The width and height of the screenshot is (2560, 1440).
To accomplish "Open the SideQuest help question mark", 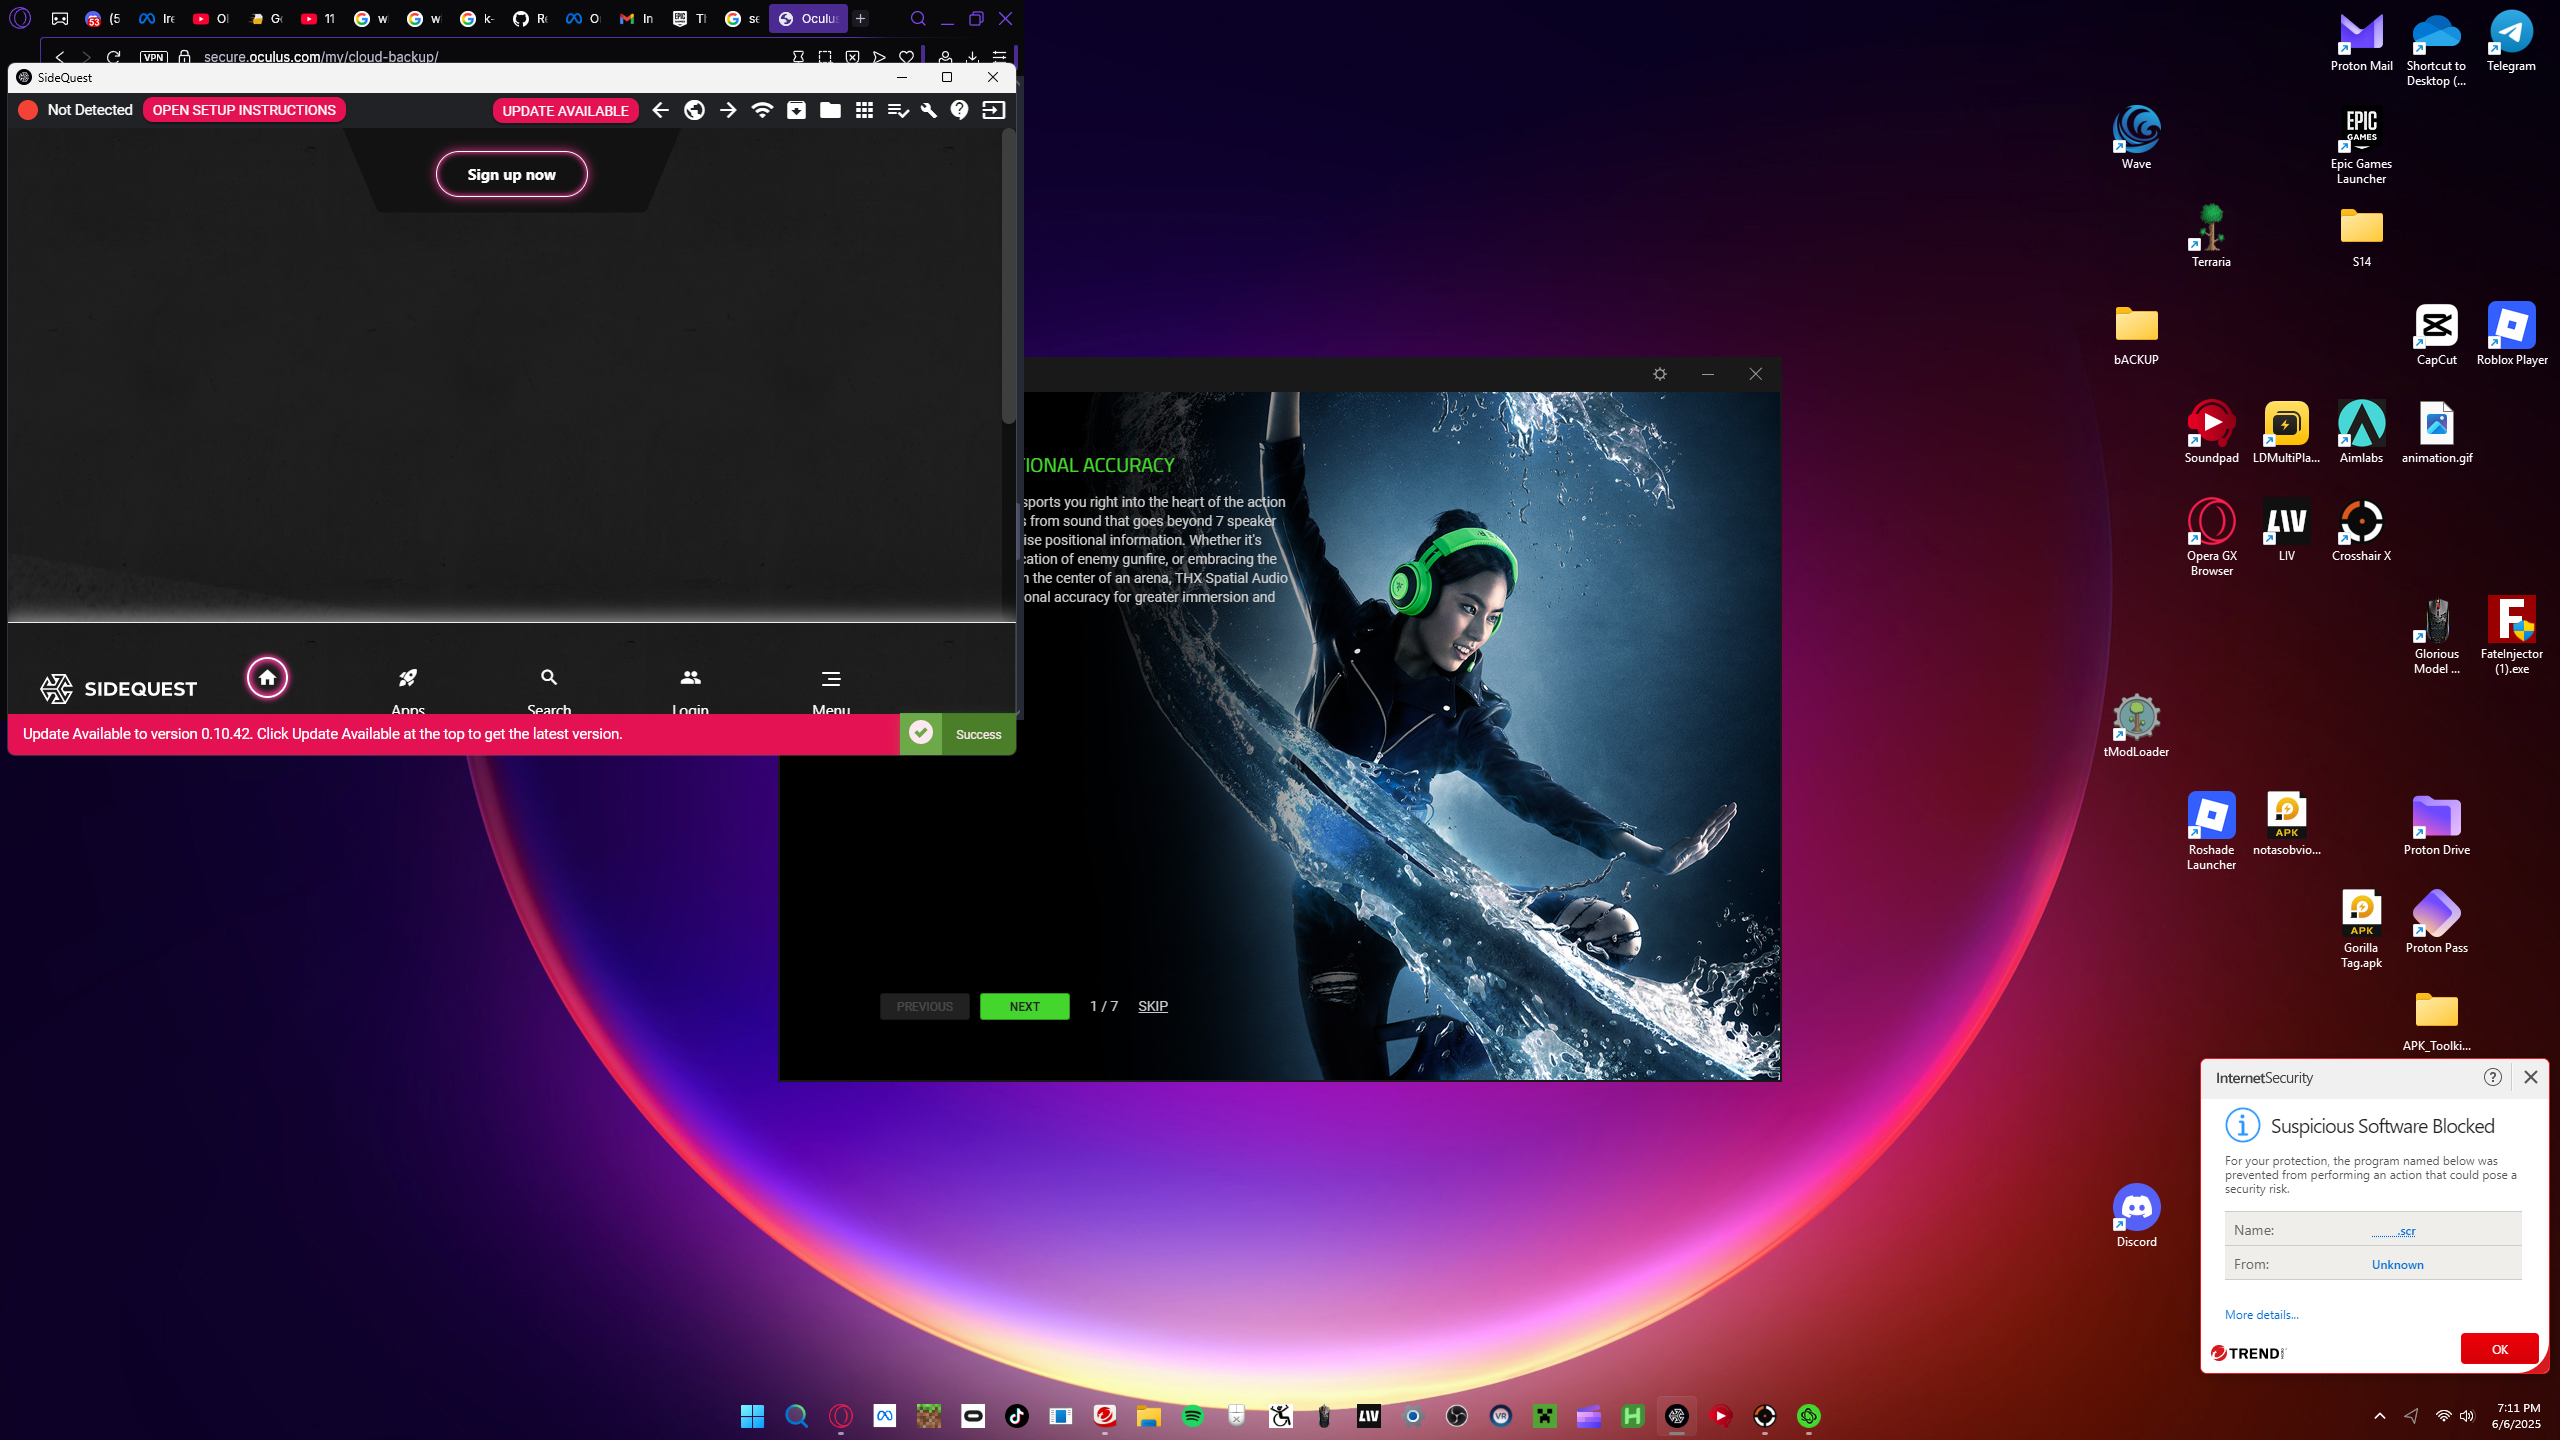I will click(x=960, y=110).
